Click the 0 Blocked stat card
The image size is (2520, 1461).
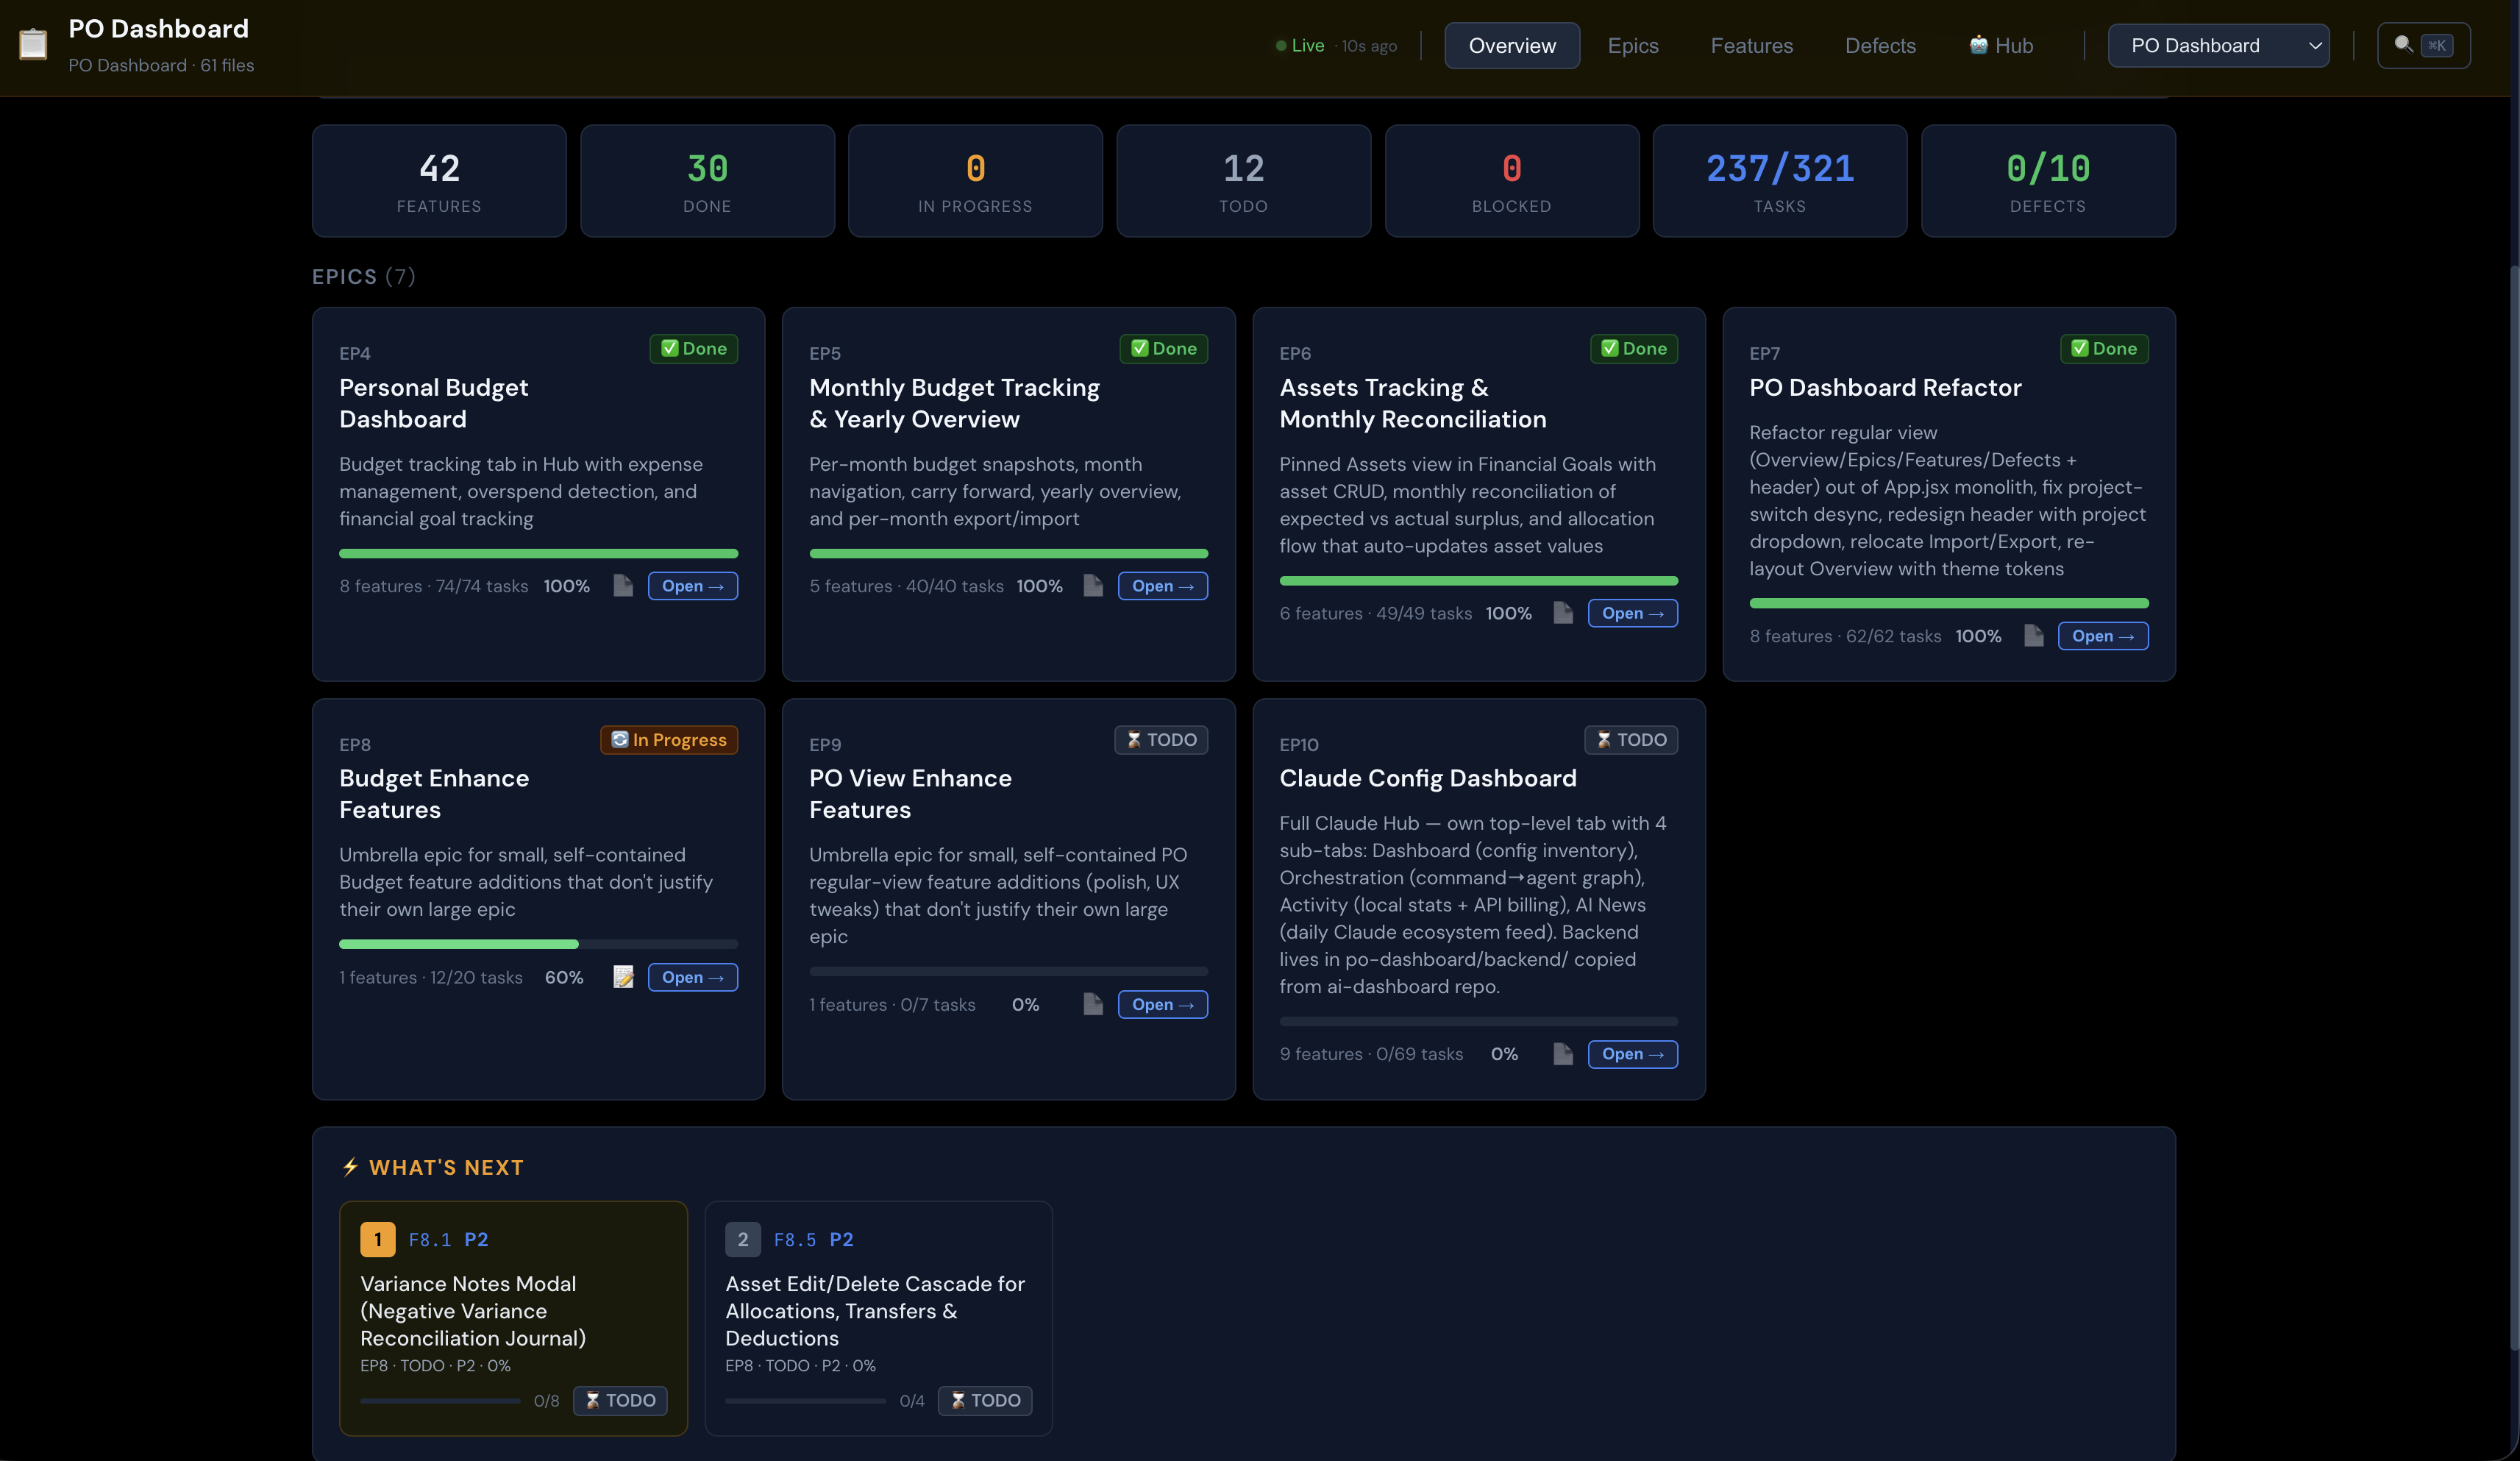[x=1511, y=181]
